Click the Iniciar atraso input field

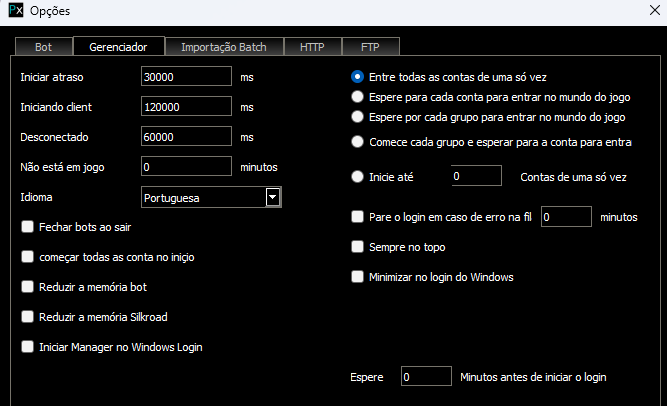pyautogui.click(x=186, y=77)
